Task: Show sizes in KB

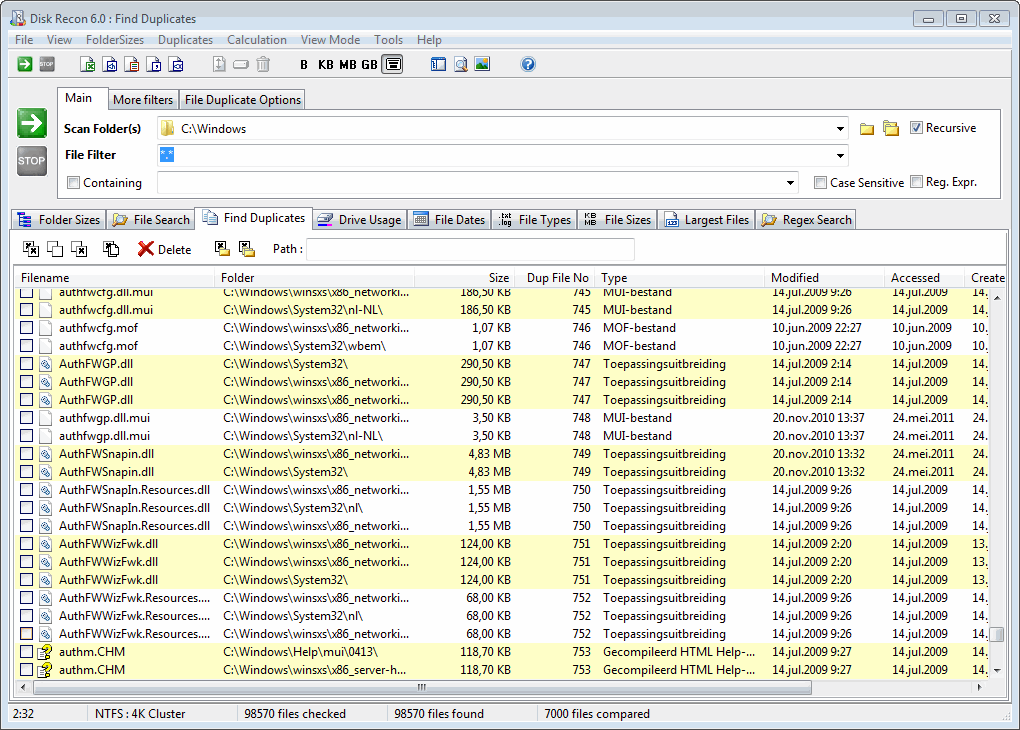Action: 325,64
